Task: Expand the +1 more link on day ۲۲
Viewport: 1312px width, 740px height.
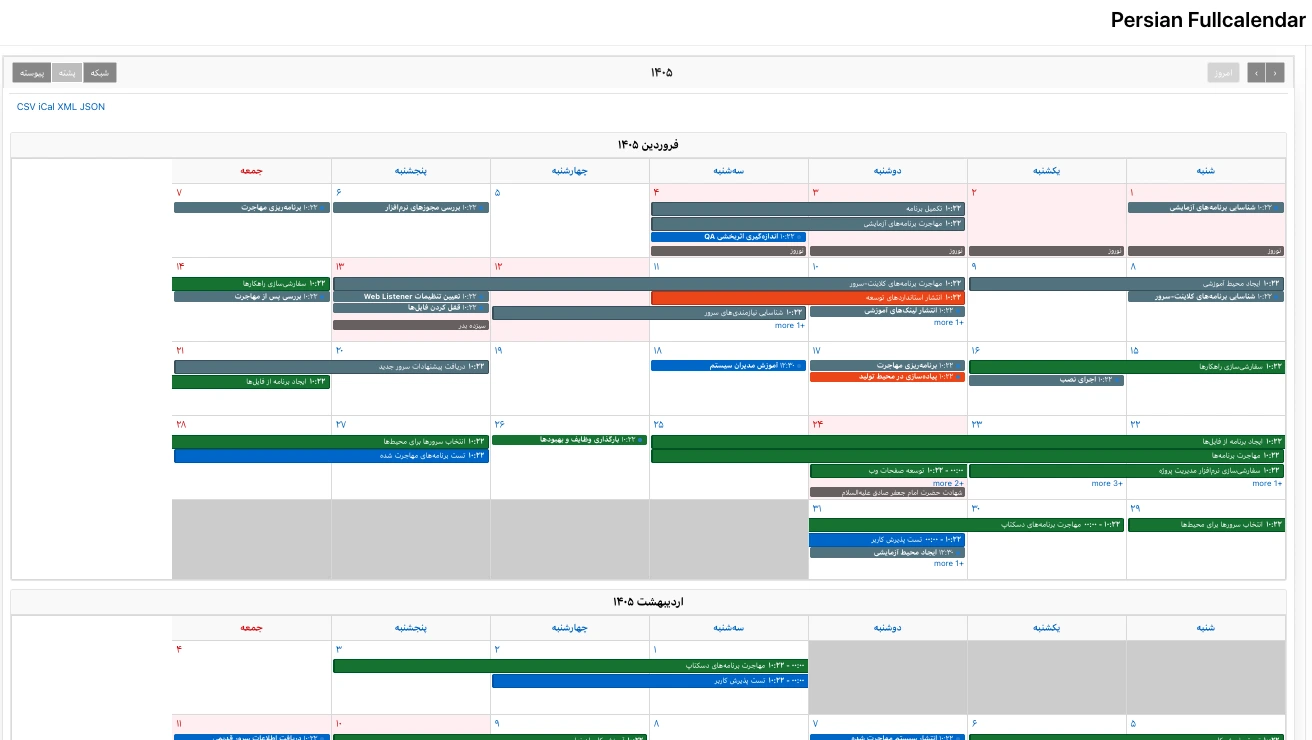Action: (x=1267, y=483)
